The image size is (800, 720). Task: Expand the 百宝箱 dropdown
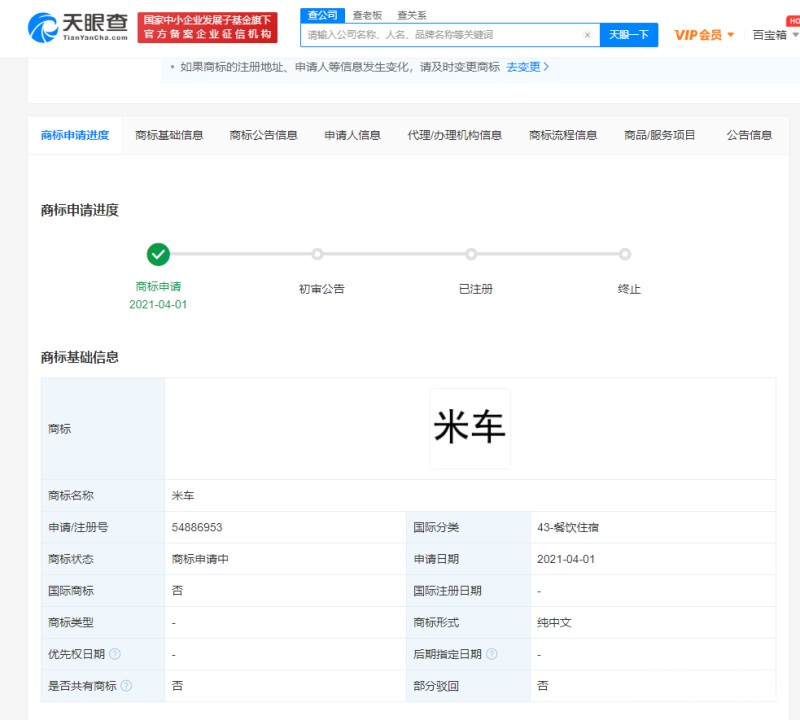[x=774, y=35]
